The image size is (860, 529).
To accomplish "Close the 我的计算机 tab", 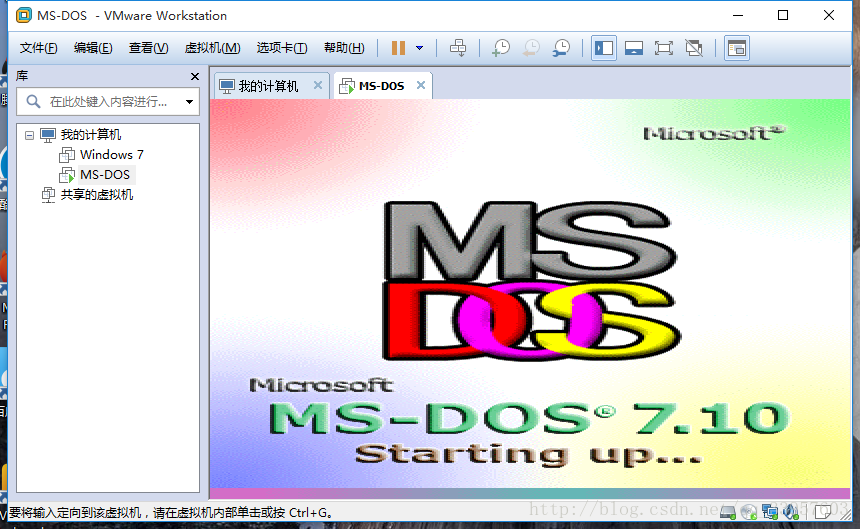I will [x=318, y=85].
